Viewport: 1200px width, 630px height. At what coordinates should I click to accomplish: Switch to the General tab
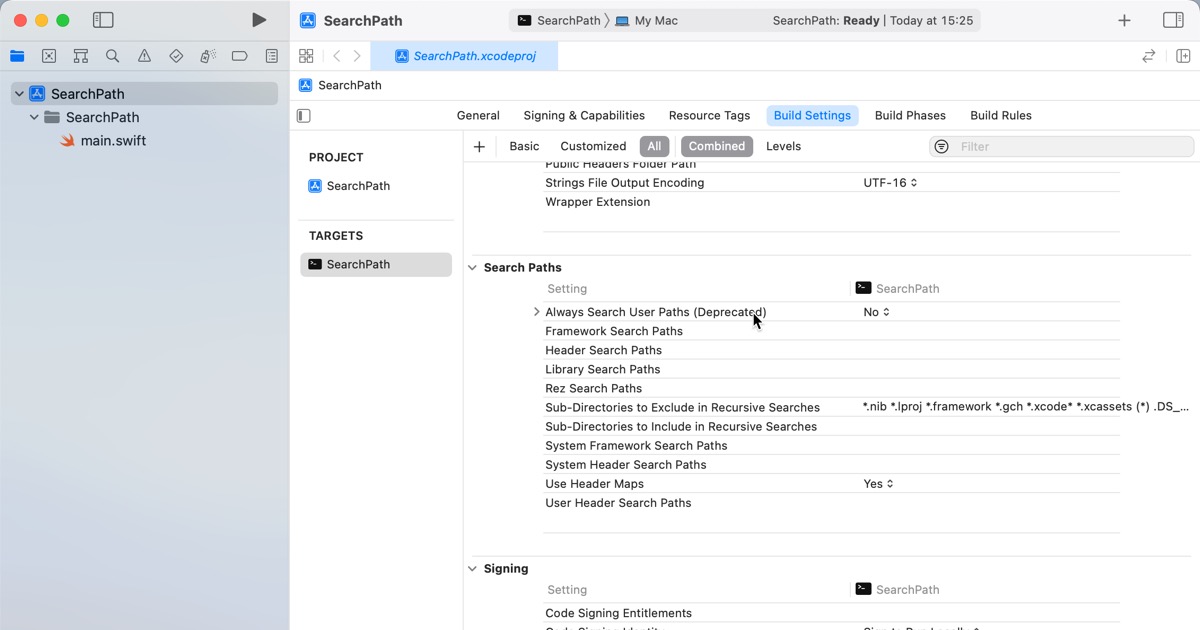[x=478, y=116]
